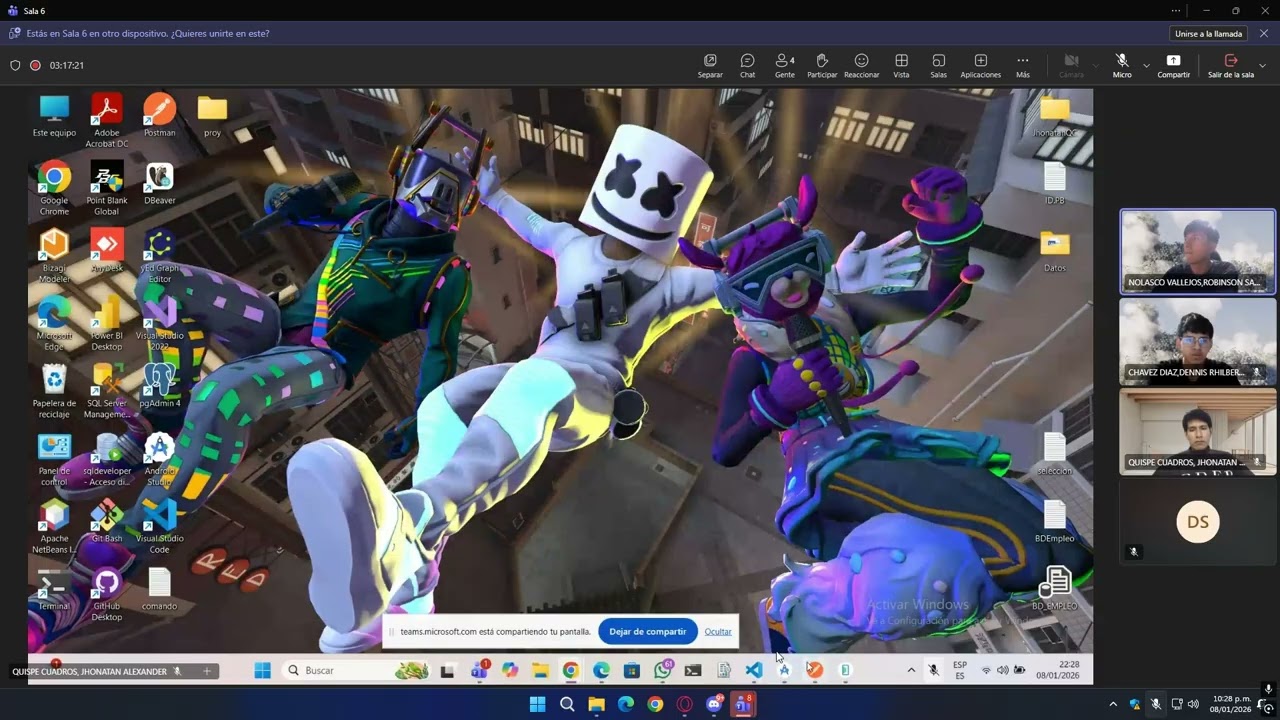The width and height of the screenshot is (1280, 720).
Task: Select the Adobe Acrobat DC desktop icon
Action: [x=106, y=120]
